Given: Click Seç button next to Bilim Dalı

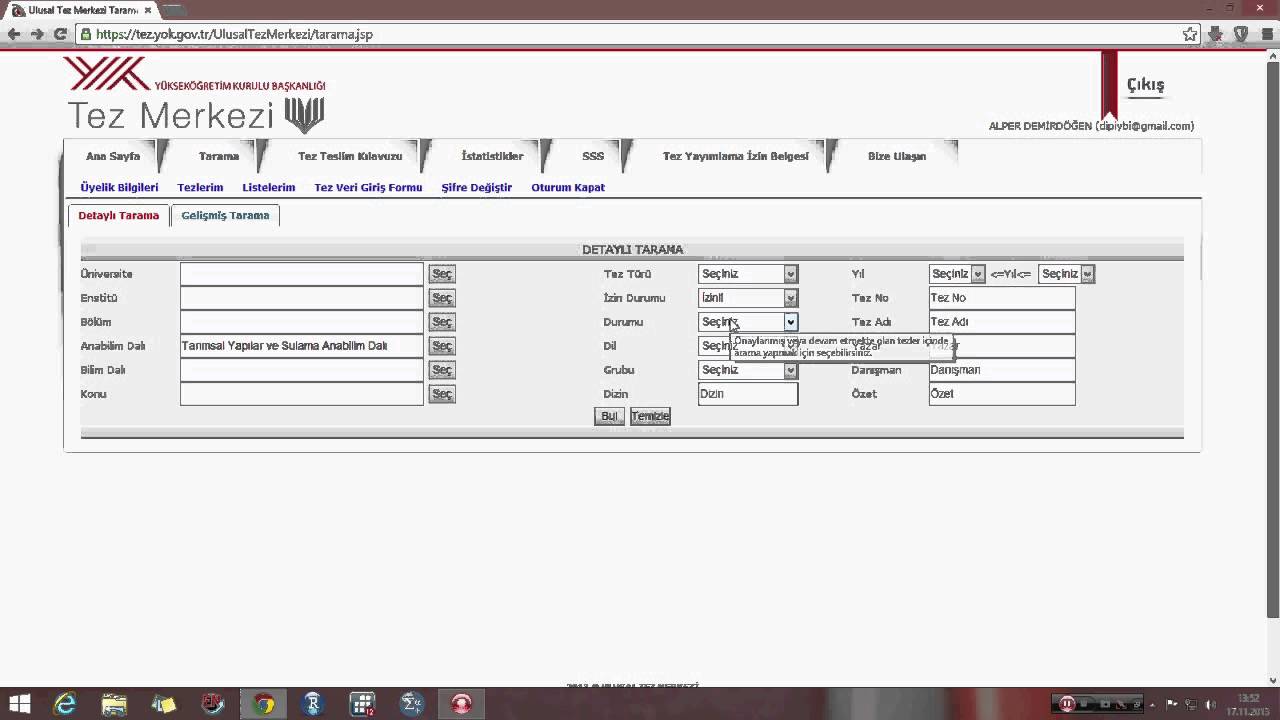Looking at the screenshot, I should click(x=442, y=370).
